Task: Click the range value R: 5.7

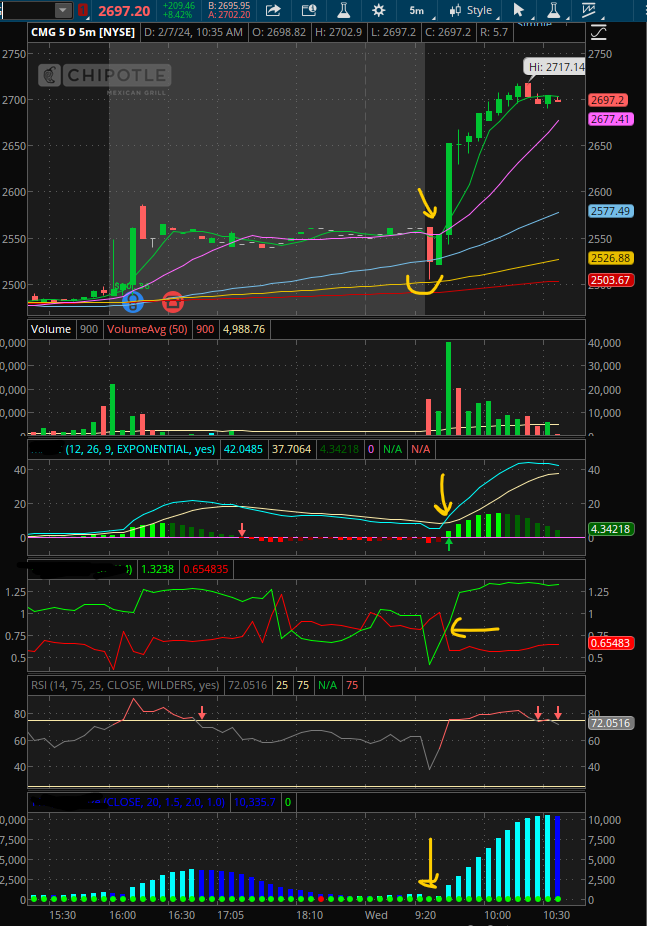Action: click(494, 32)
